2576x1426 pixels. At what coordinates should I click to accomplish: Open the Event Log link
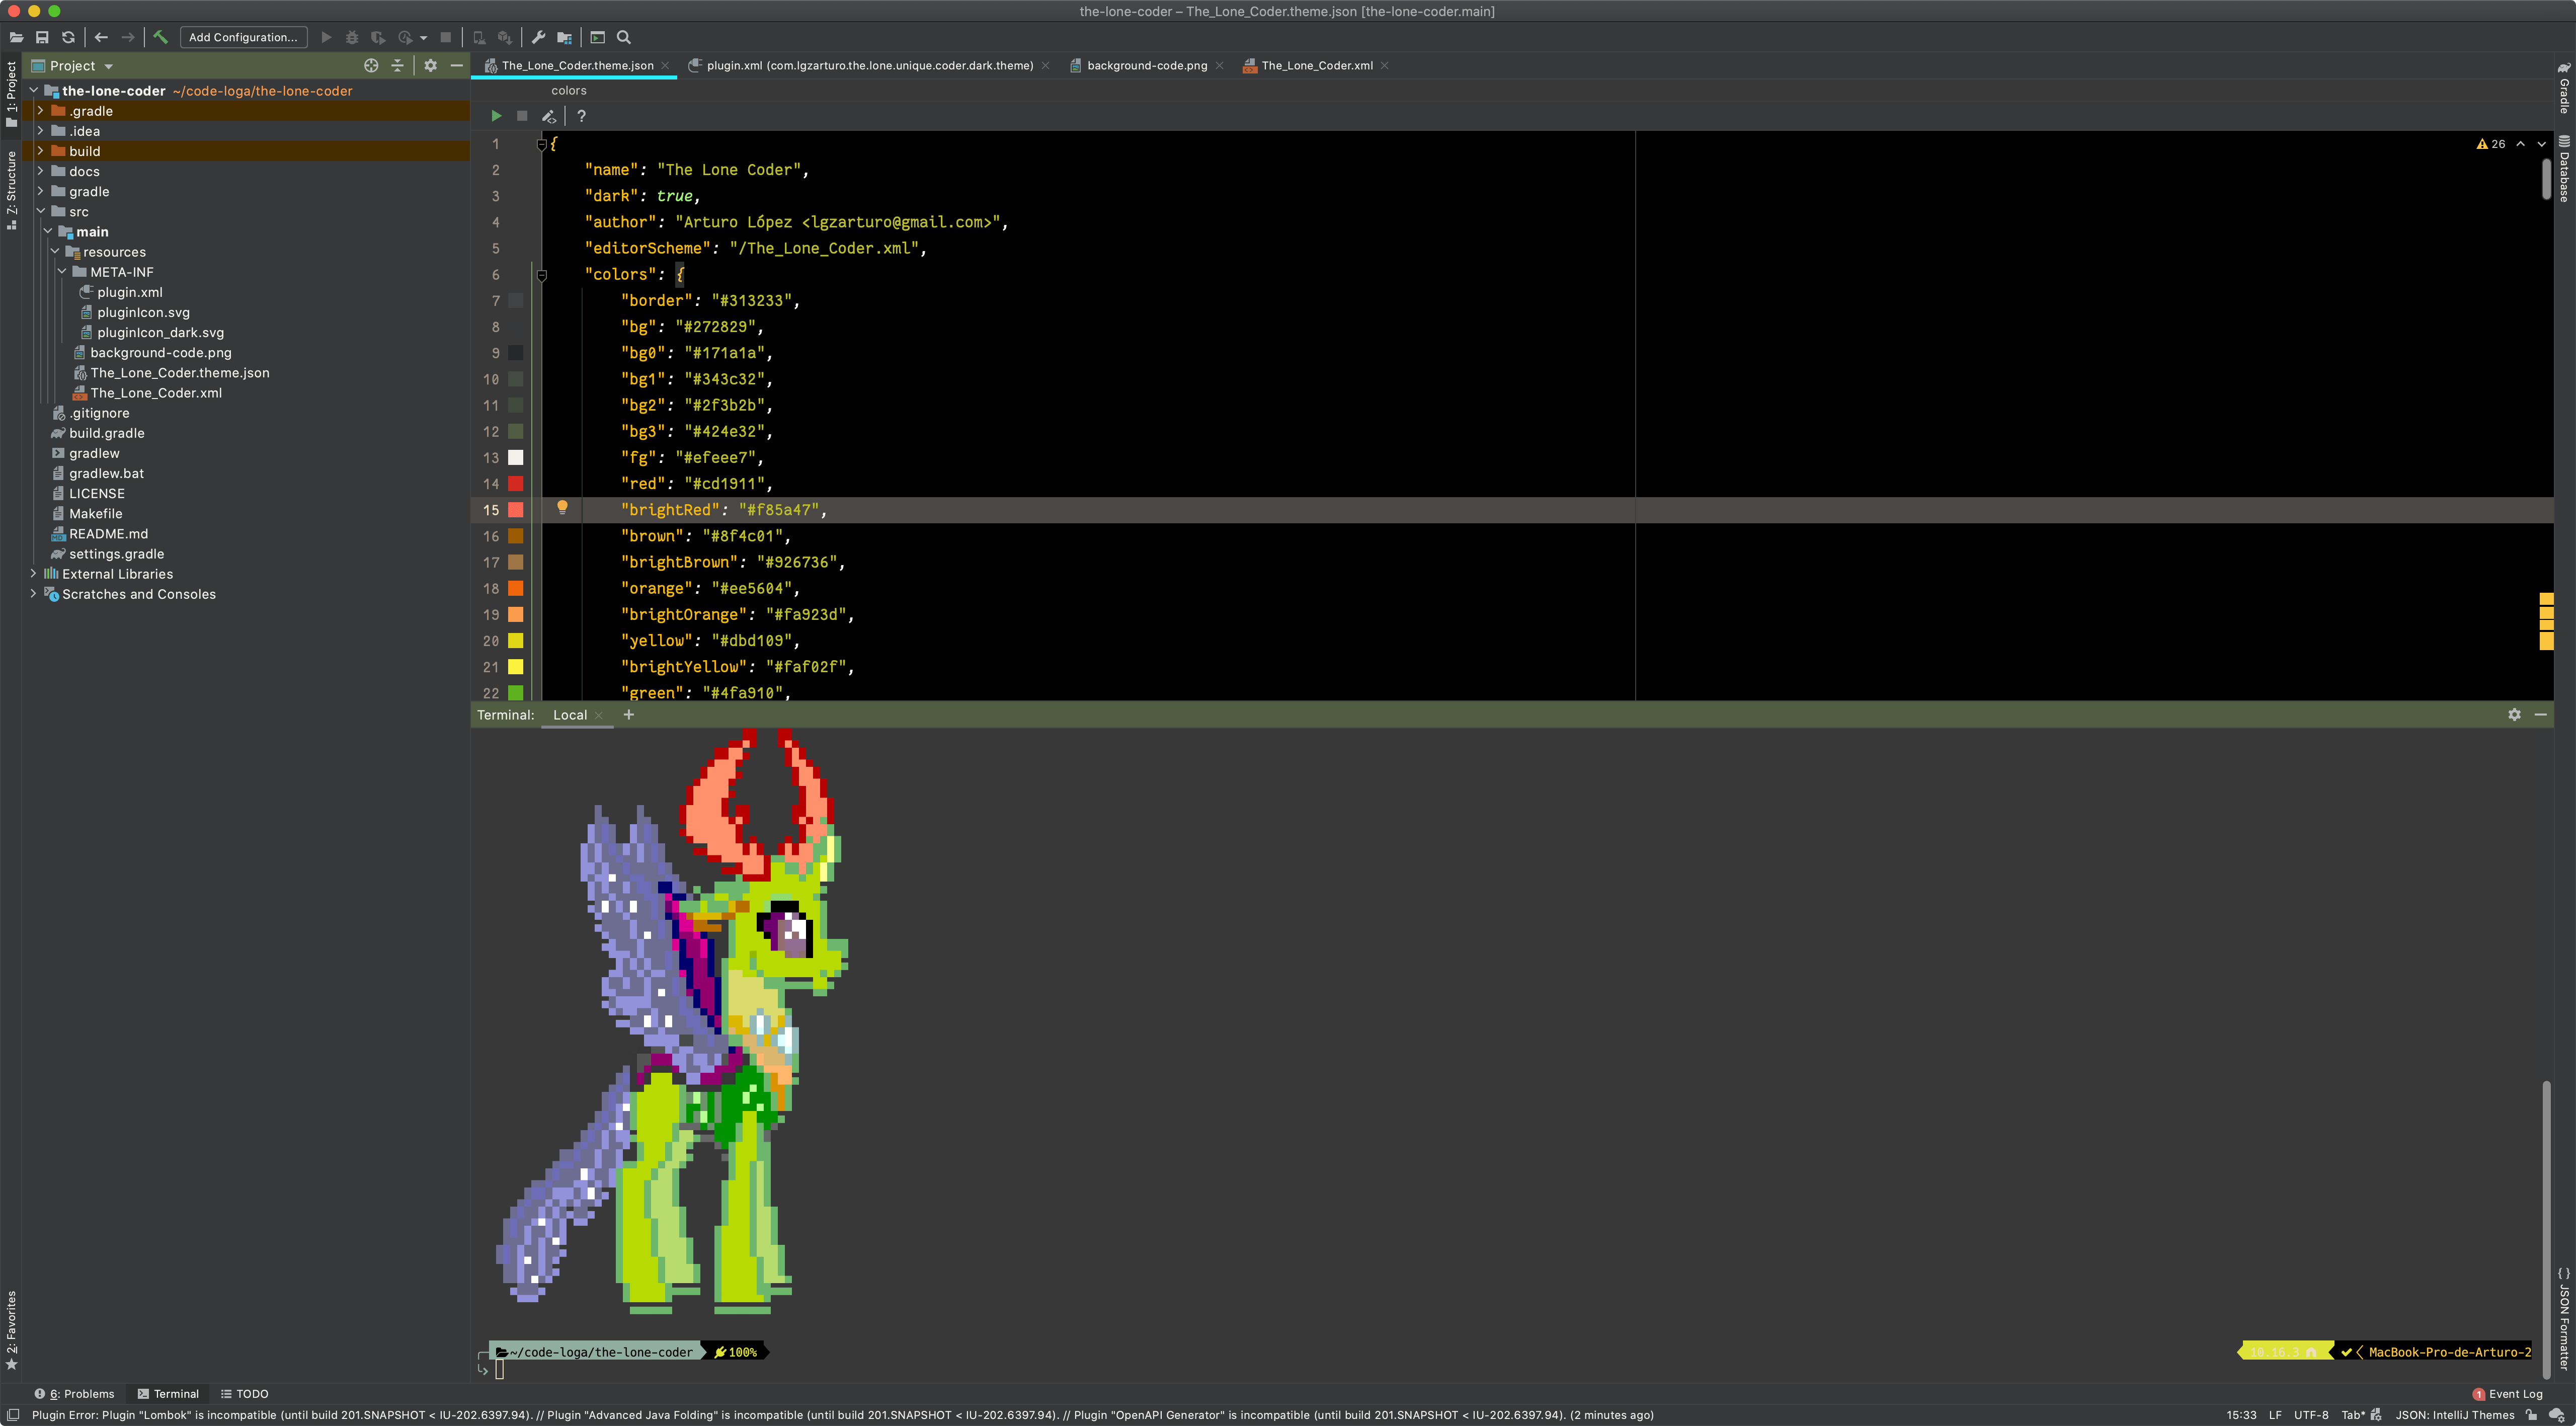pyautogui.click(x=2514, y=1393)
